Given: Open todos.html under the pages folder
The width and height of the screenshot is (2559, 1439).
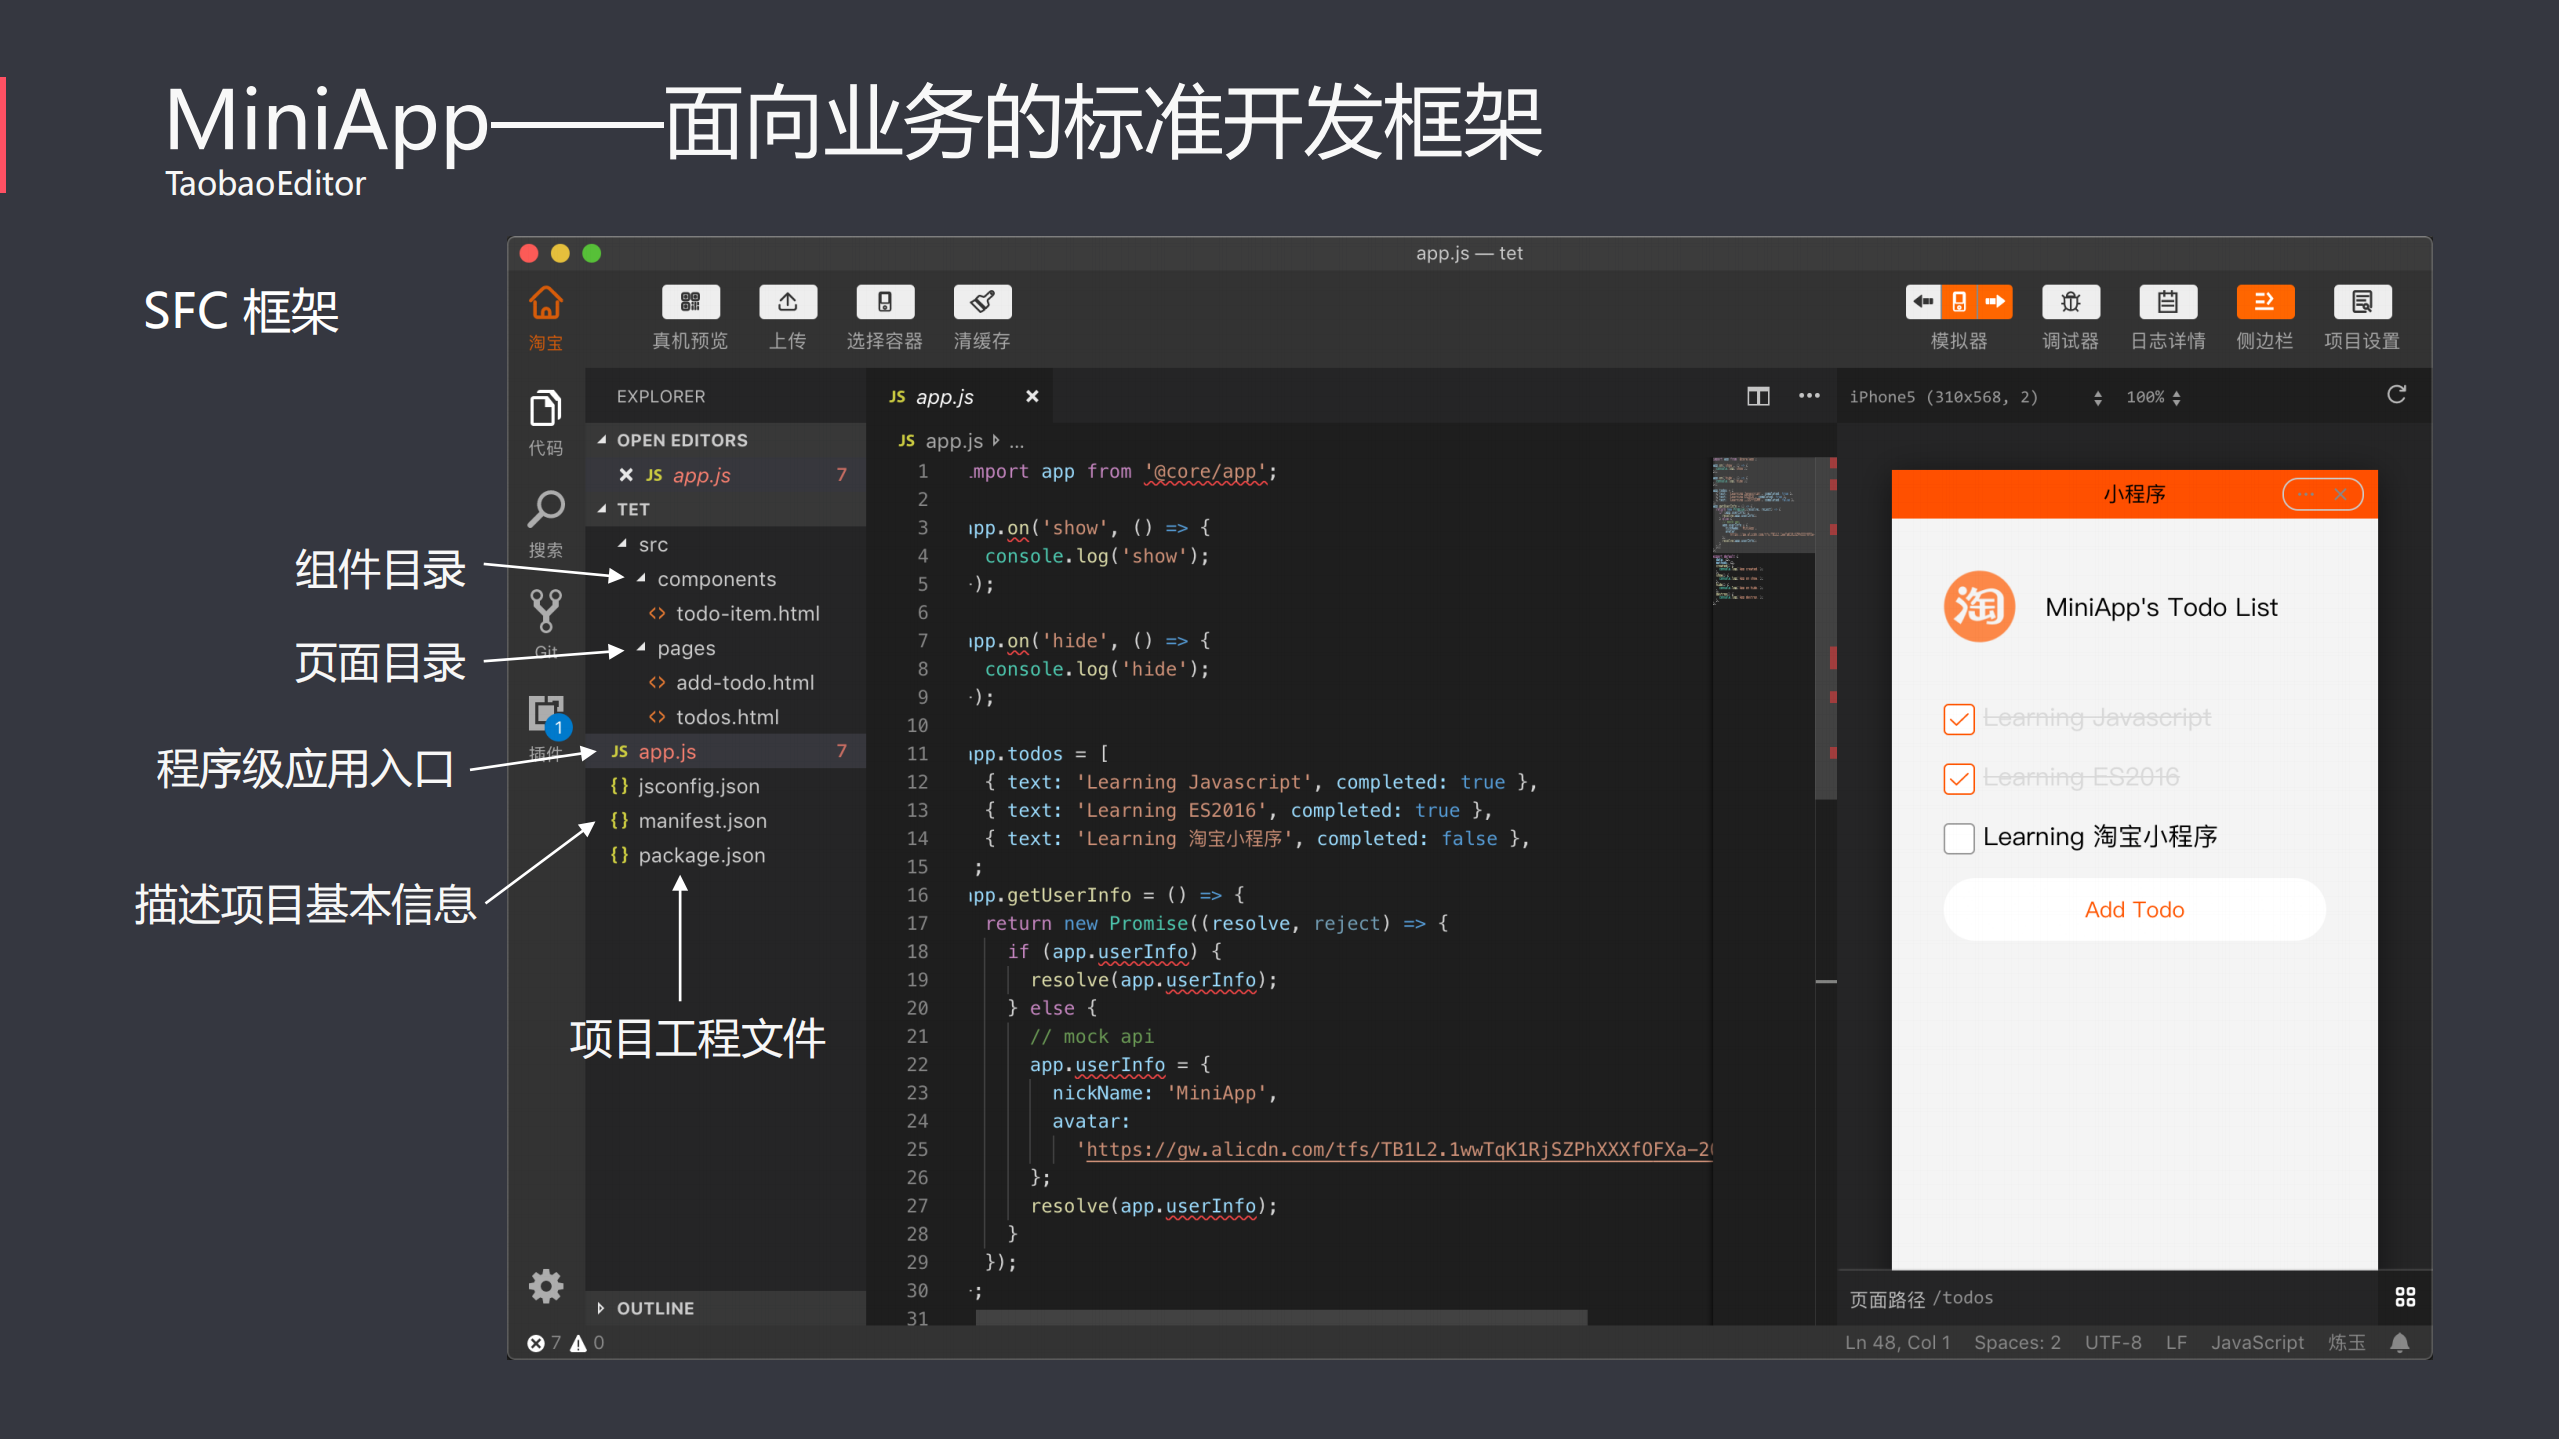Looking at the screenshot, I should (727, 716).
